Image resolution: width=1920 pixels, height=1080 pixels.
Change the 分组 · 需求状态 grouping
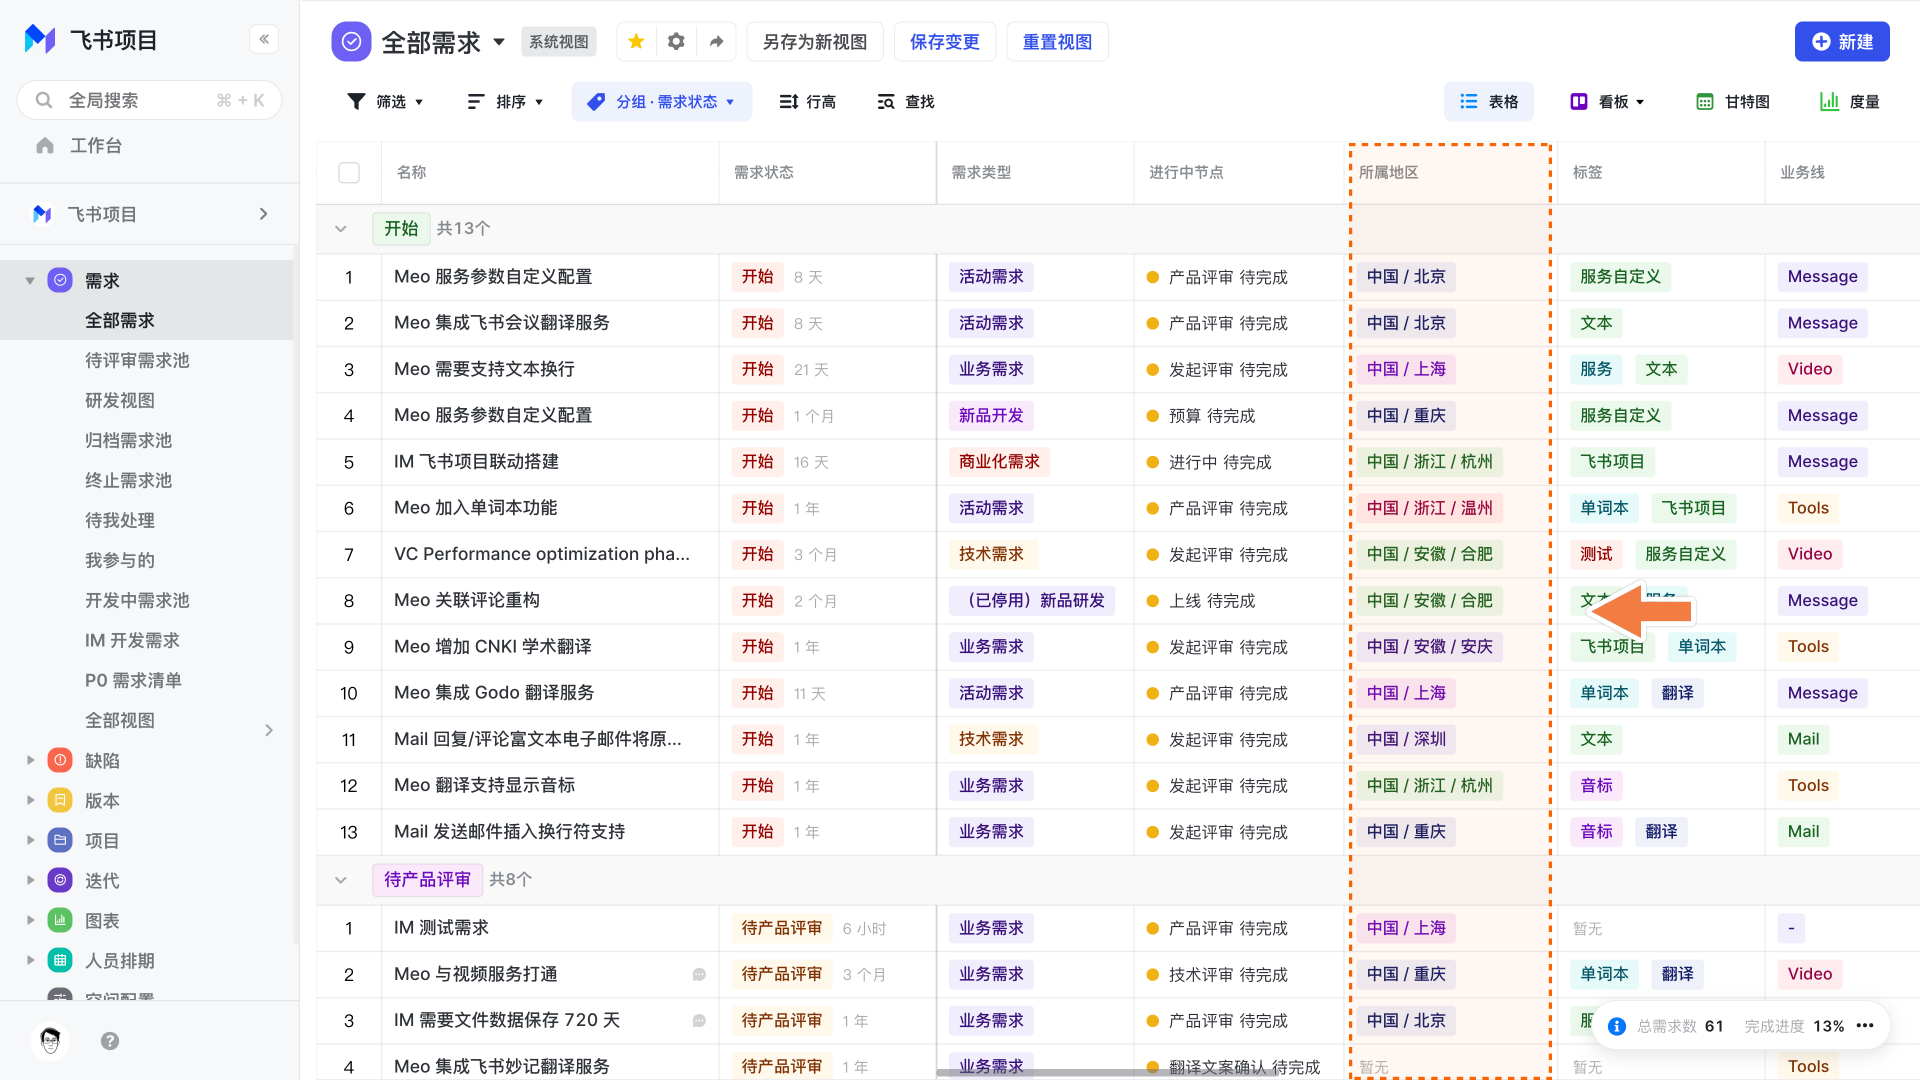(661, 101)
